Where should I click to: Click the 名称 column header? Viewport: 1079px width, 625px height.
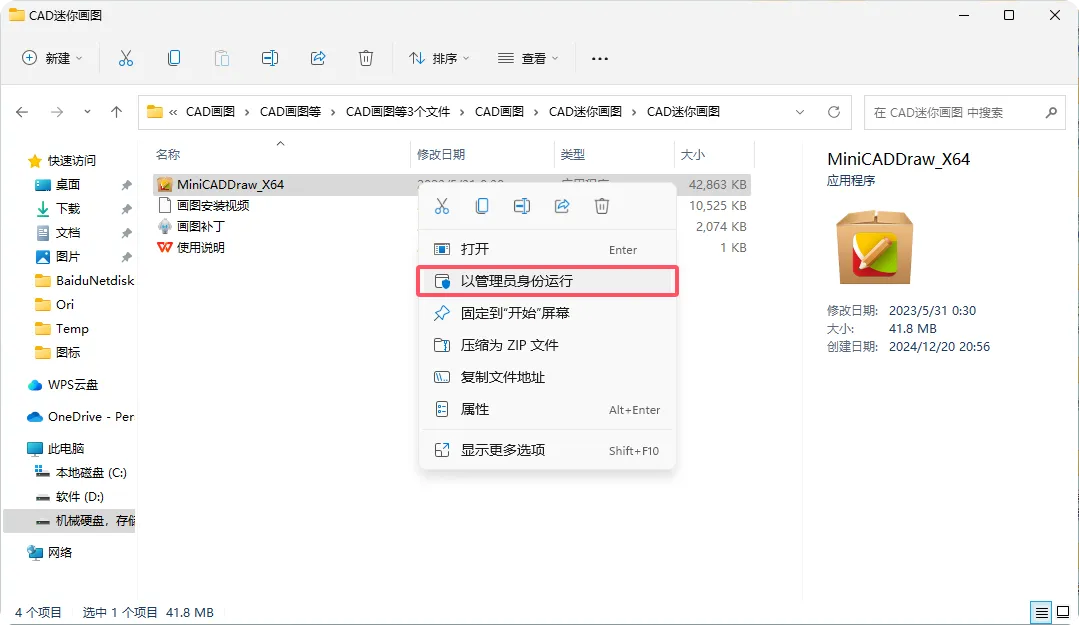tap(168, 154)
